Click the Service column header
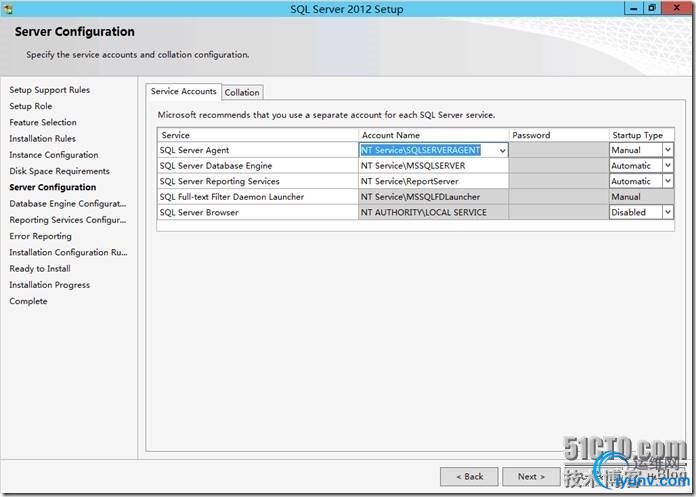Screen dimensions: 696x497 [257, 135]
